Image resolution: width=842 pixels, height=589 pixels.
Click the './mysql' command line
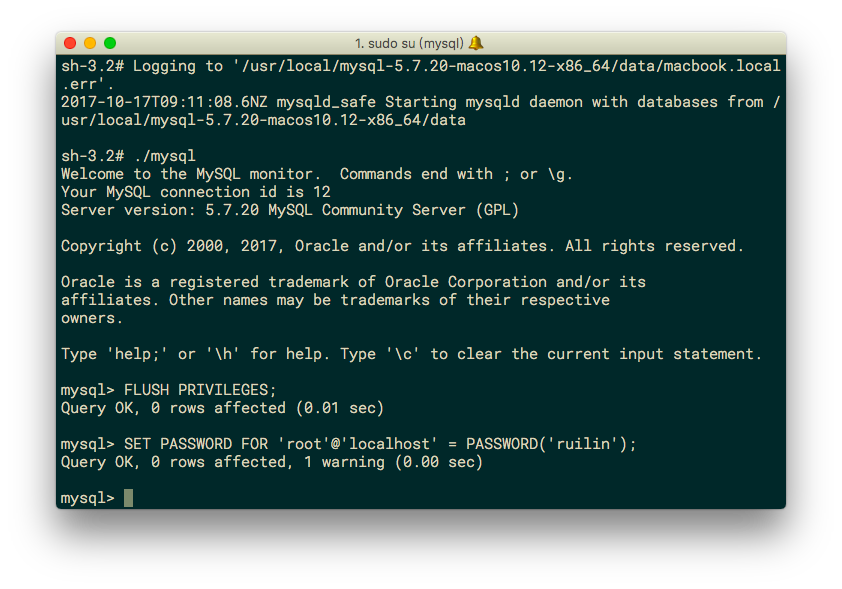(x=128, y=156)
